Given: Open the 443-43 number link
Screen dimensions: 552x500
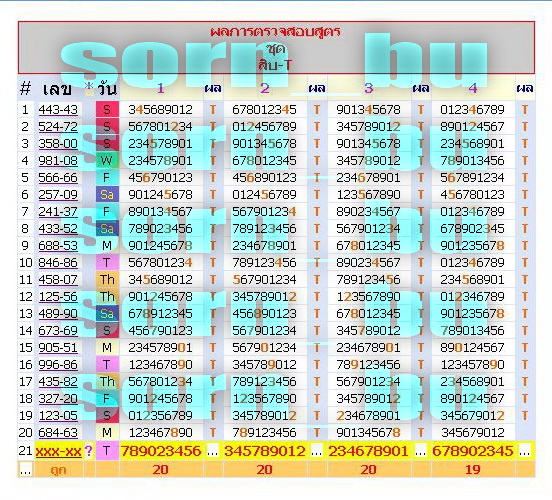Looking at the screenshot, I should (58, 110).
